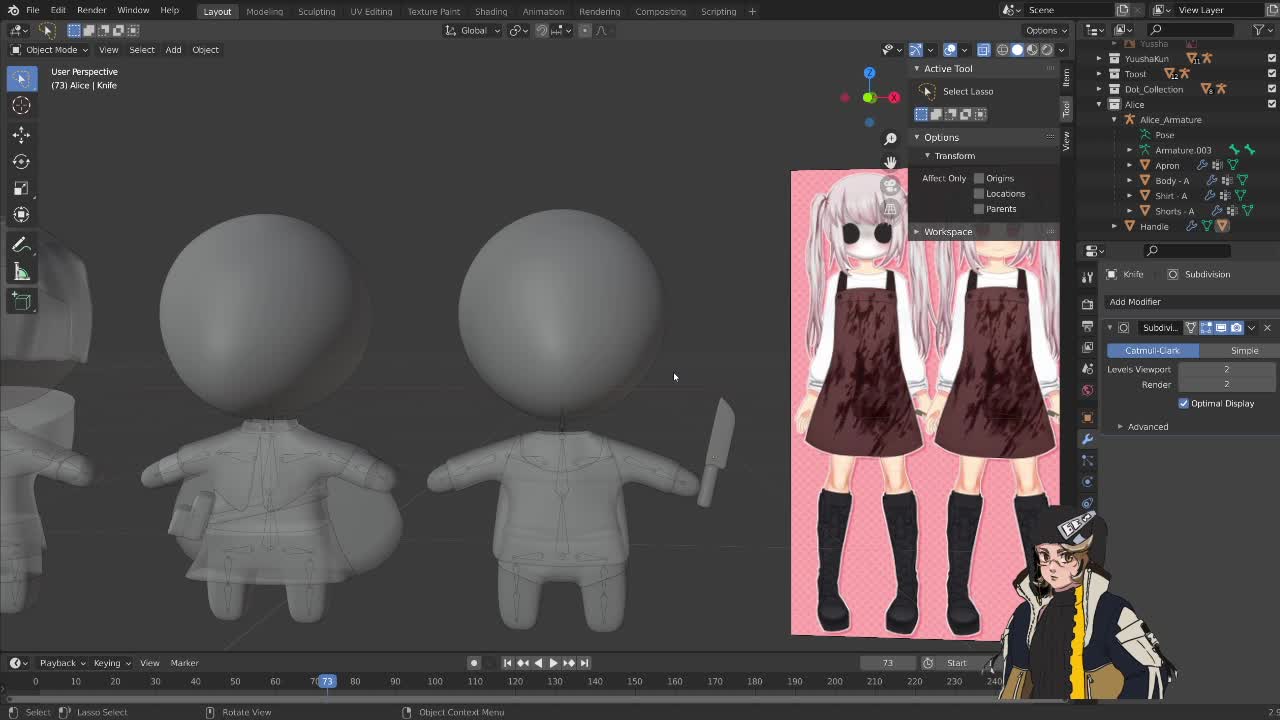This screenshot has height=720, width=1280.
Task: Click the Blender logo menu icon
Action: [12, 10]
